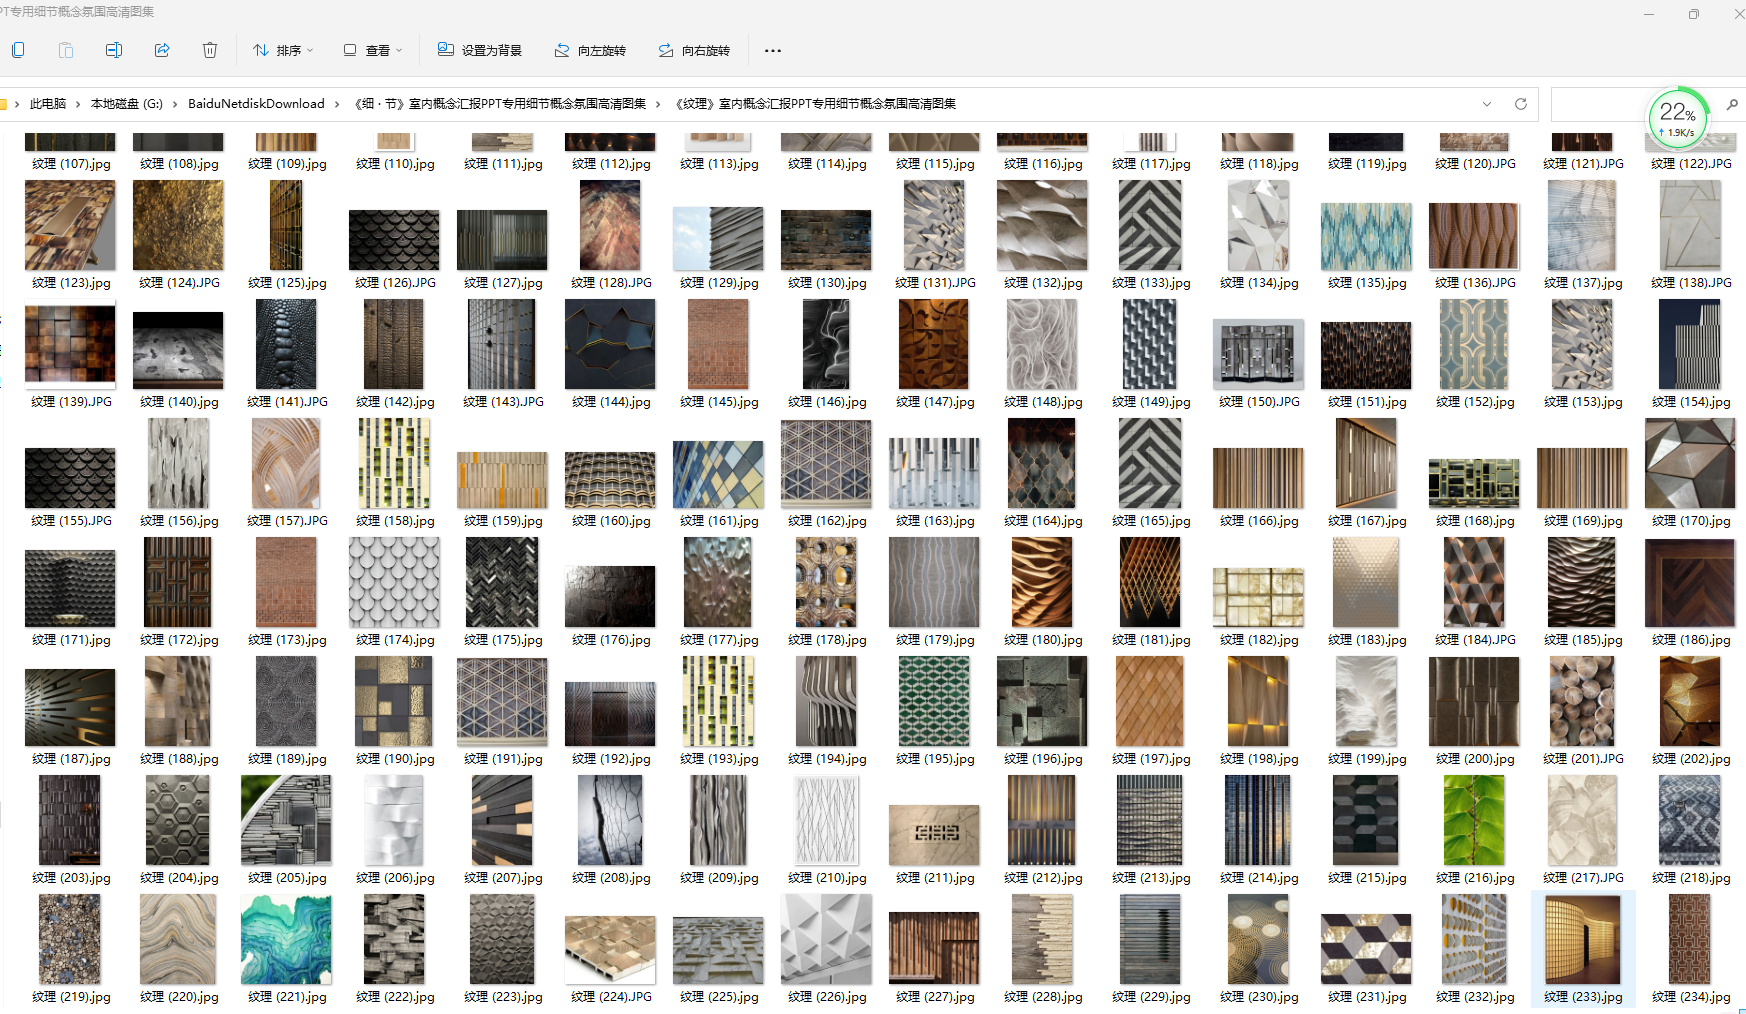Viewport: 1746px width, 1014px height.
Task: Click the 《纹理》 current folder breadcrumb
Action: 815,104
